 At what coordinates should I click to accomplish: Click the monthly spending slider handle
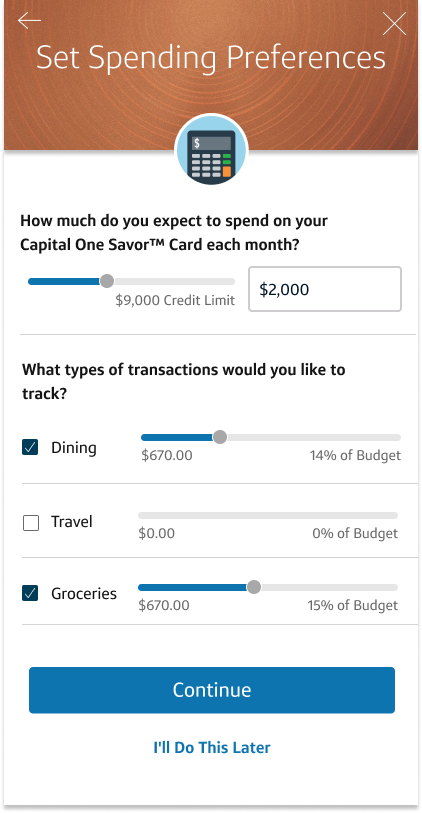107,281
